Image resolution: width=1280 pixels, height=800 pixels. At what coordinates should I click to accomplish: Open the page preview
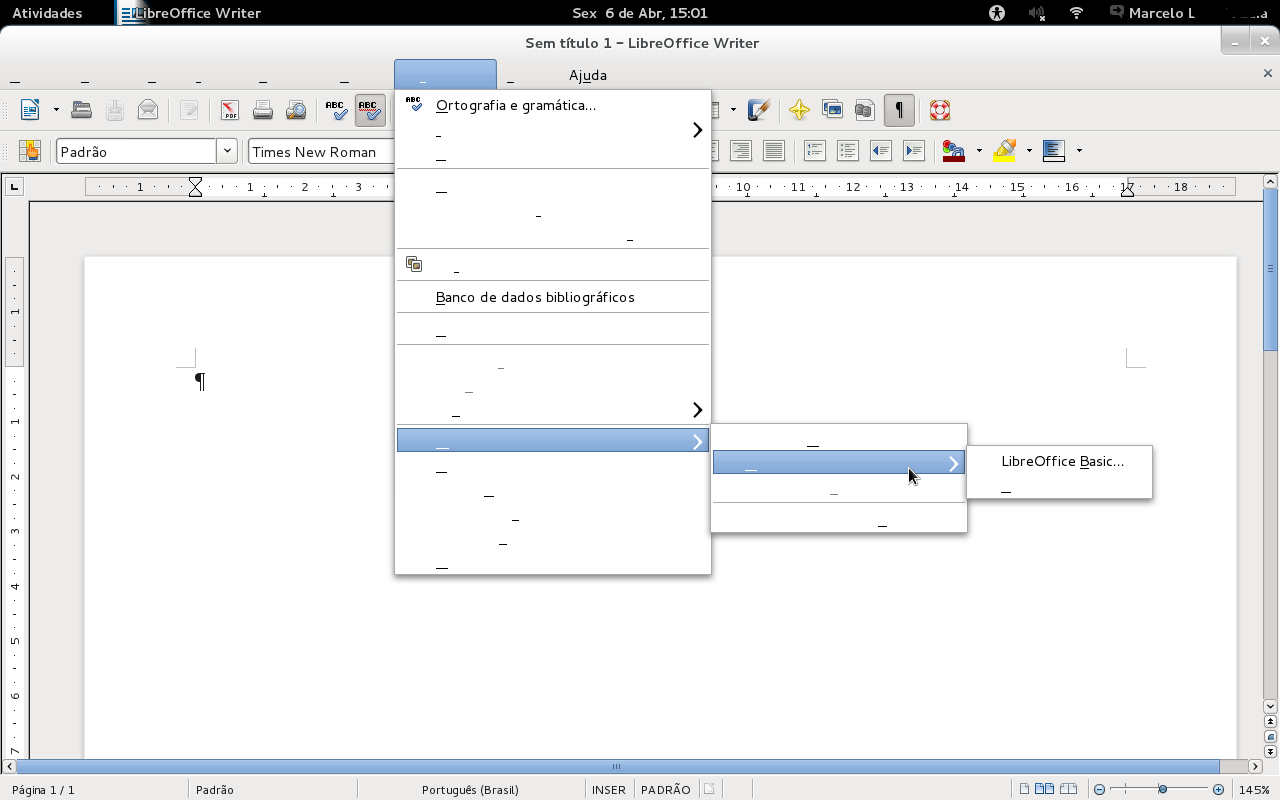coord(296,110)
